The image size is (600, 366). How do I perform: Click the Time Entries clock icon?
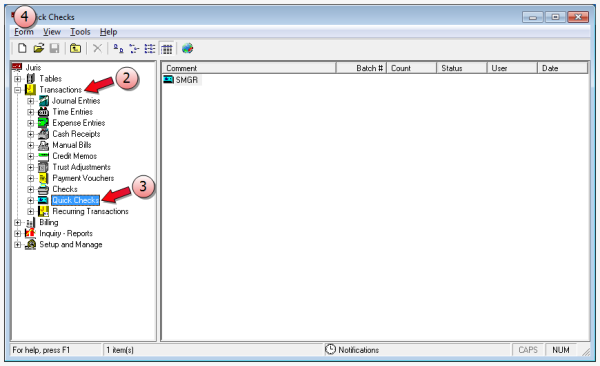click(x=44, y=112)
